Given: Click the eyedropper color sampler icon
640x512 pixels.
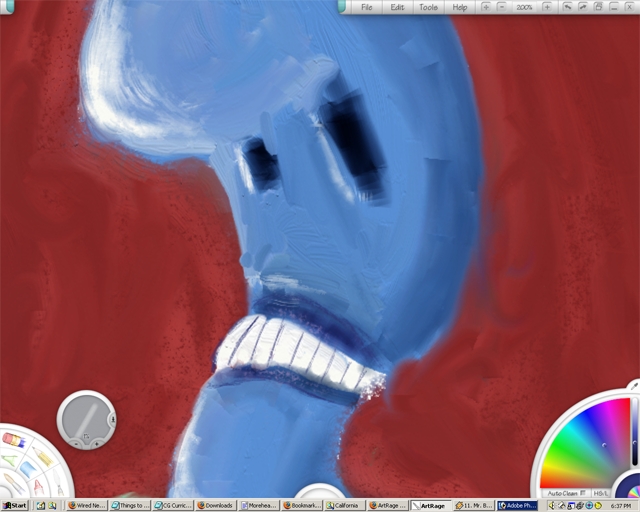Looking at the screenshot, I should (x=634, y=385).
